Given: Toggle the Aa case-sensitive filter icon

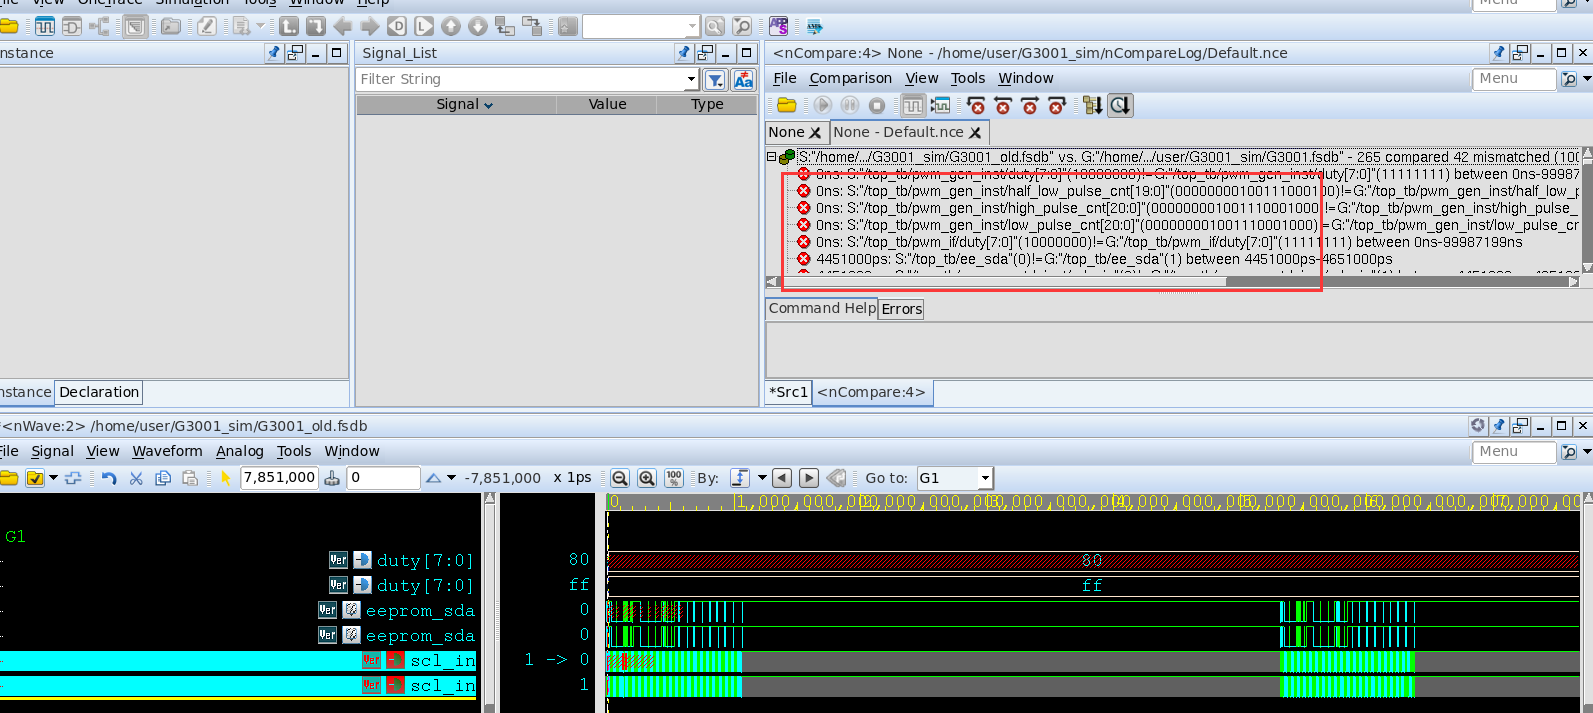Looking at the screenshot, I should (x=744, y=80).
